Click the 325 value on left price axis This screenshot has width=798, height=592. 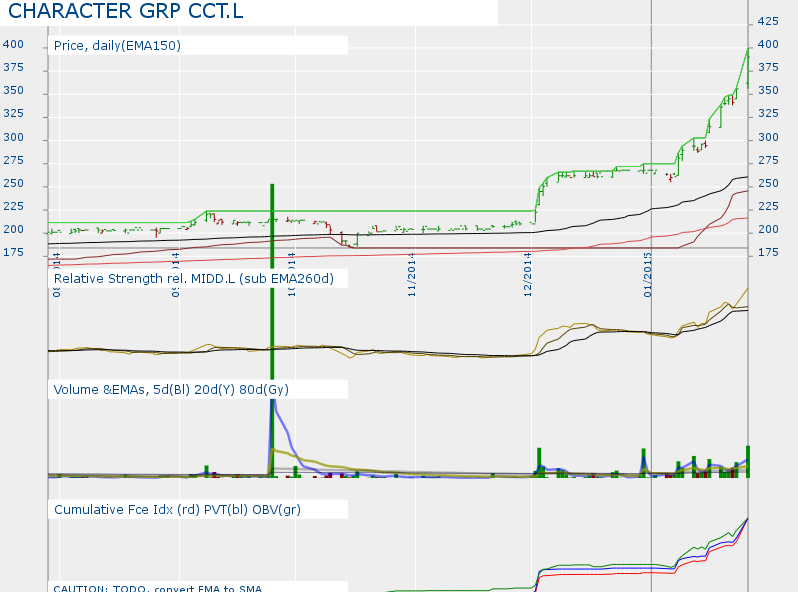point(13,113)
